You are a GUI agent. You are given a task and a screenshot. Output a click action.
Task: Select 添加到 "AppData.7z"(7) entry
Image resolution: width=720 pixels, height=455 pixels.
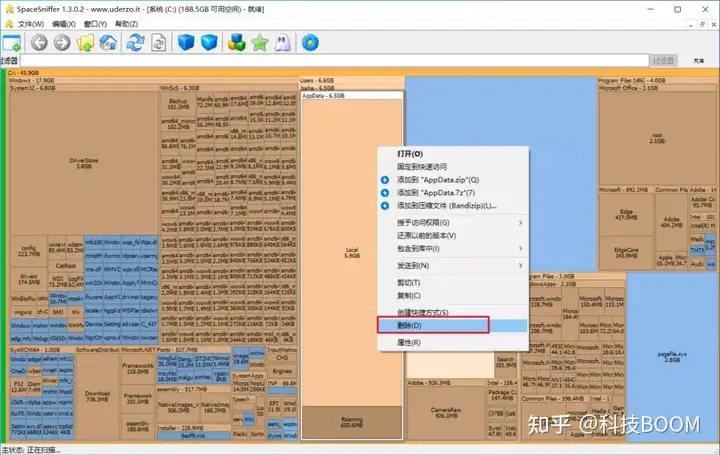tap(453, 193)
